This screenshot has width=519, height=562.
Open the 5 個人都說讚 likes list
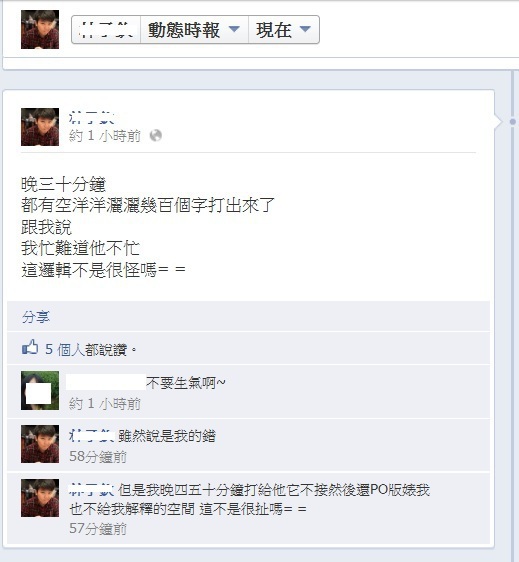pos(86,349)
